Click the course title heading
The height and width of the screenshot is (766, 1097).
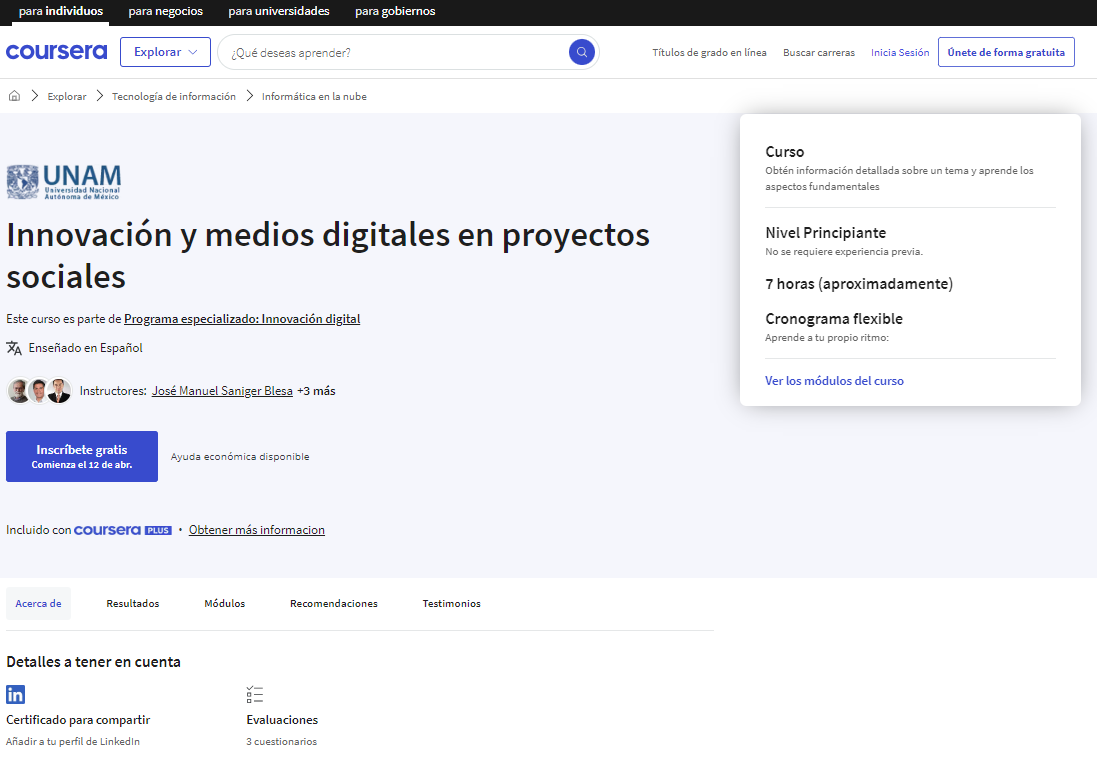(x=328, y=255)
